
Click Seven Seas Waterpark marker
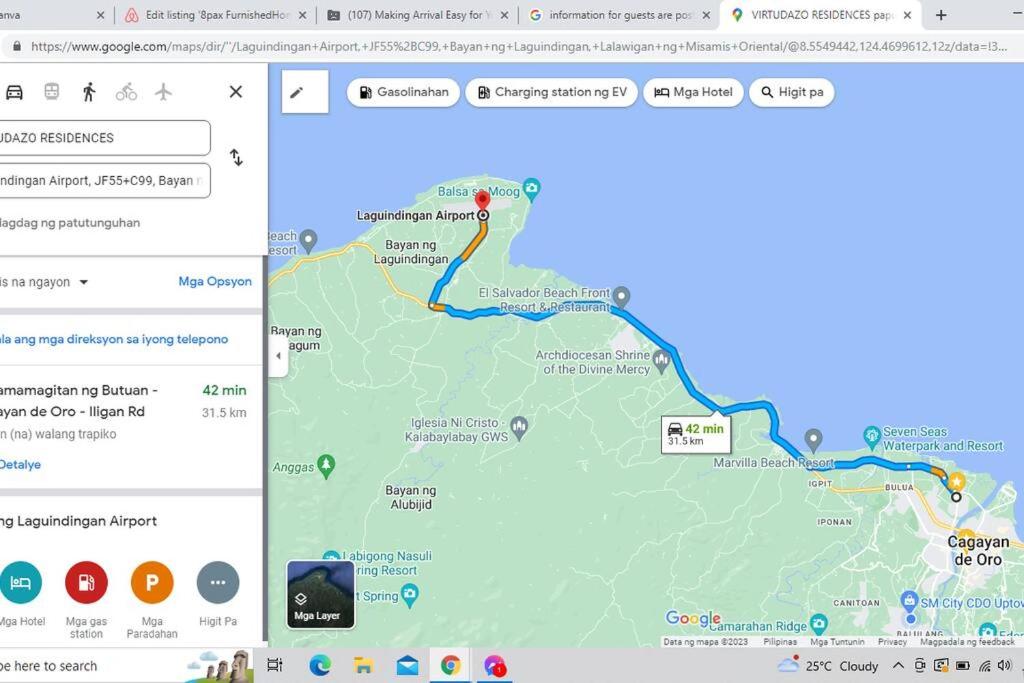point(872,436)
